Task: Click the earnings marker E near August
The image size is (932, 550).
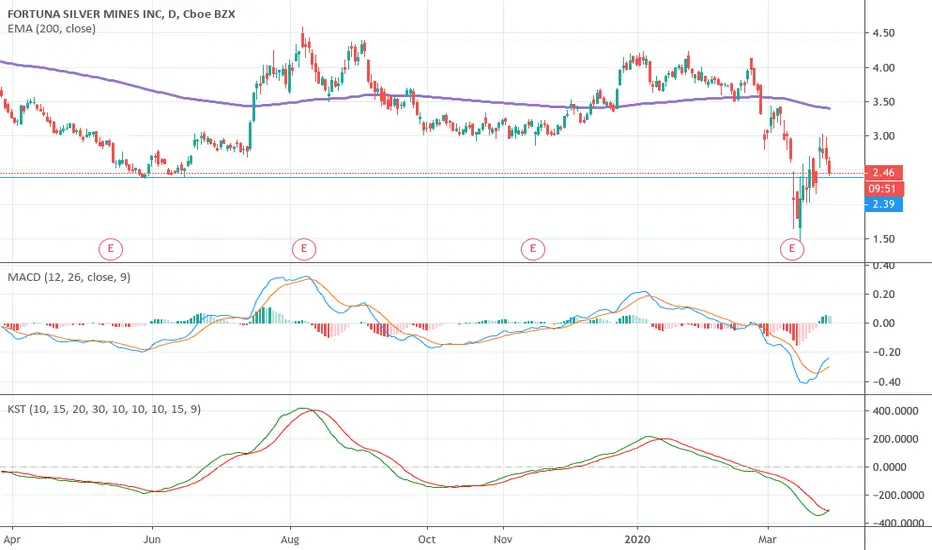Action: click(304, 249)
